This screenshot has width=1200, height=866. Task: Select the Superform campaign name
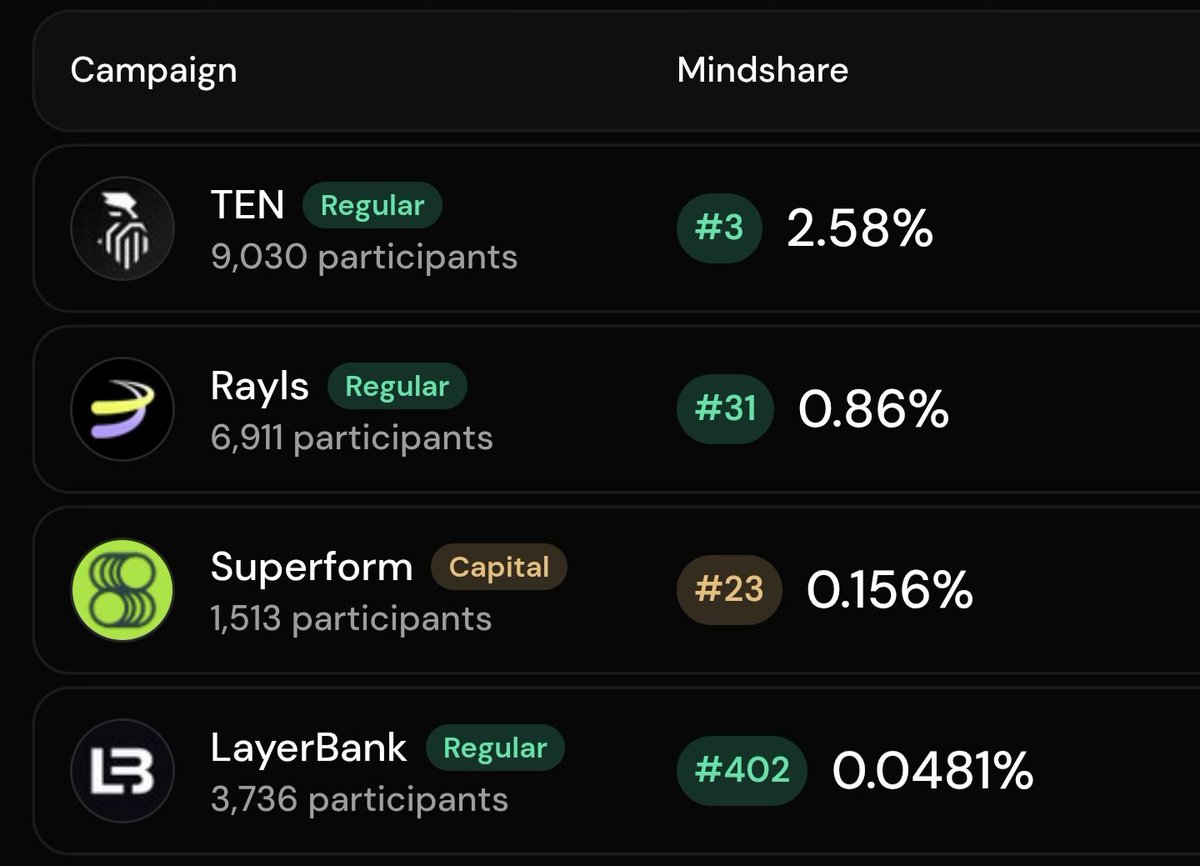tap(311, 567)
